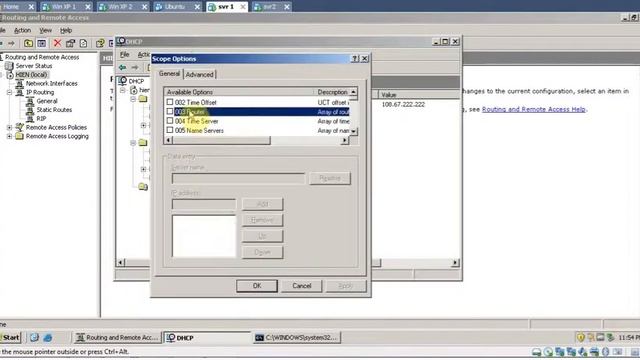Select Remote Access Logging folder
Screen dimensions: 640x360
[x=57, y=136]
